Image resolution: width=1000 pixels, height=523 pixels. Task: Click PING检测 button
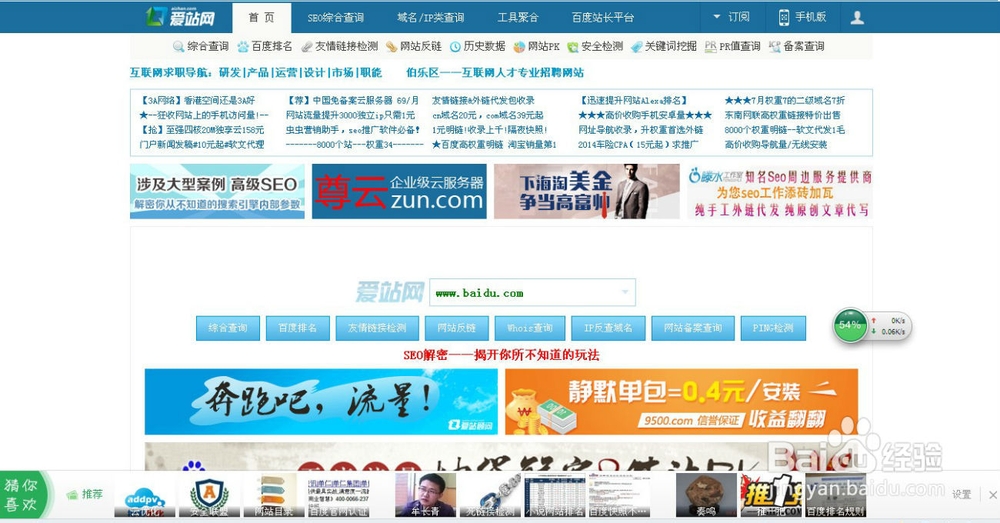point(773,328)
